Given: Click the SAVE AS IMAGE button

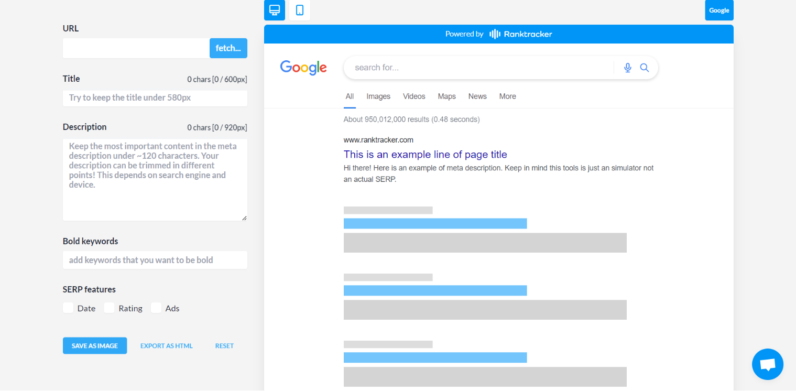Looking at the screenshot, I should (x=95, y=346).
